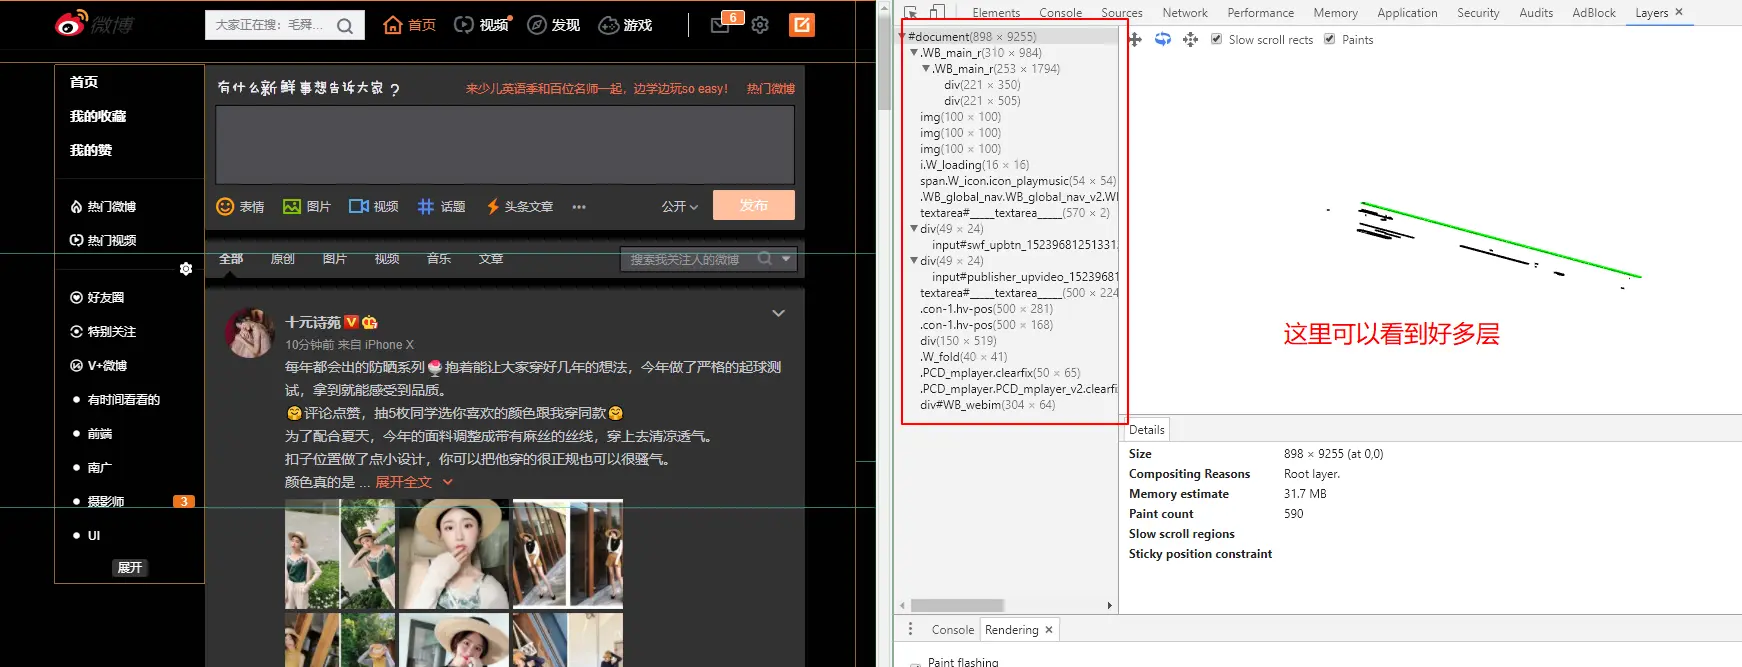This screenshot has height=667, width=1742.
Task: Select Layers rotate mode tool
Action: (1163, 39)
